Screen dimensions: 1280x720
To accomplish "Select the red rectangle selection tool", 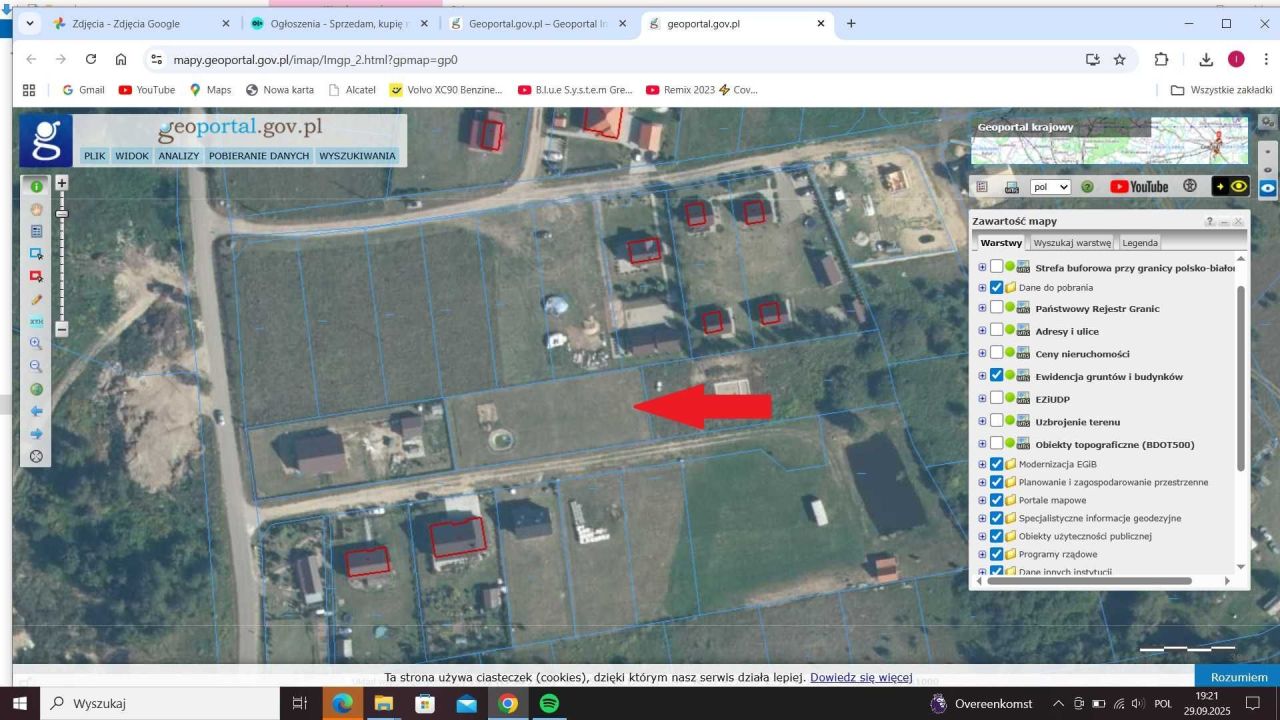I will (x=37, y=276).
